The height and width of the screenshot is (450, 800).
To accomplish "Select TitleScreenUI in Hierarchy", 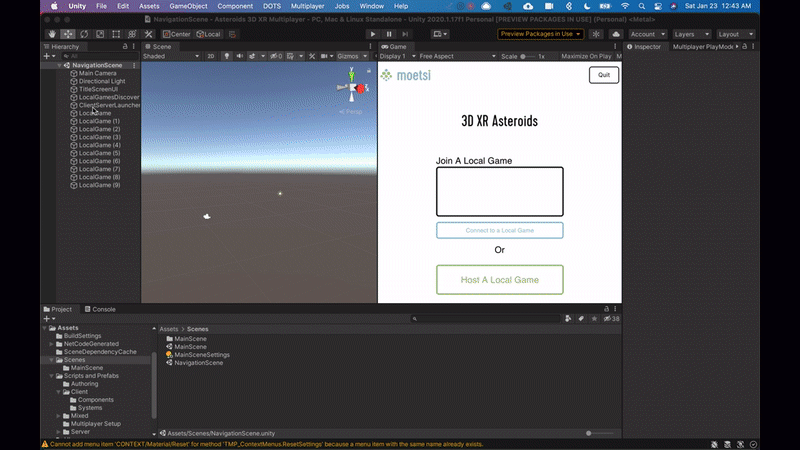I will pos(99,89).
